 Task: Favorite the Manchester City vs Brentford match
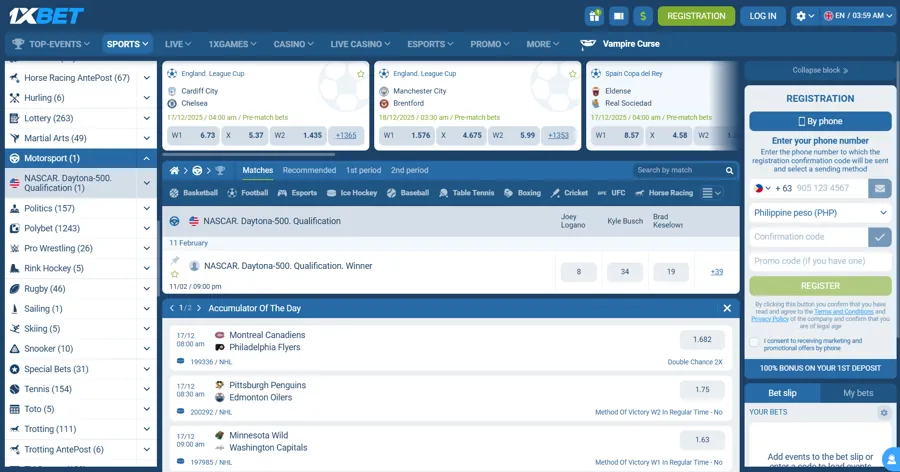point(573,74)
